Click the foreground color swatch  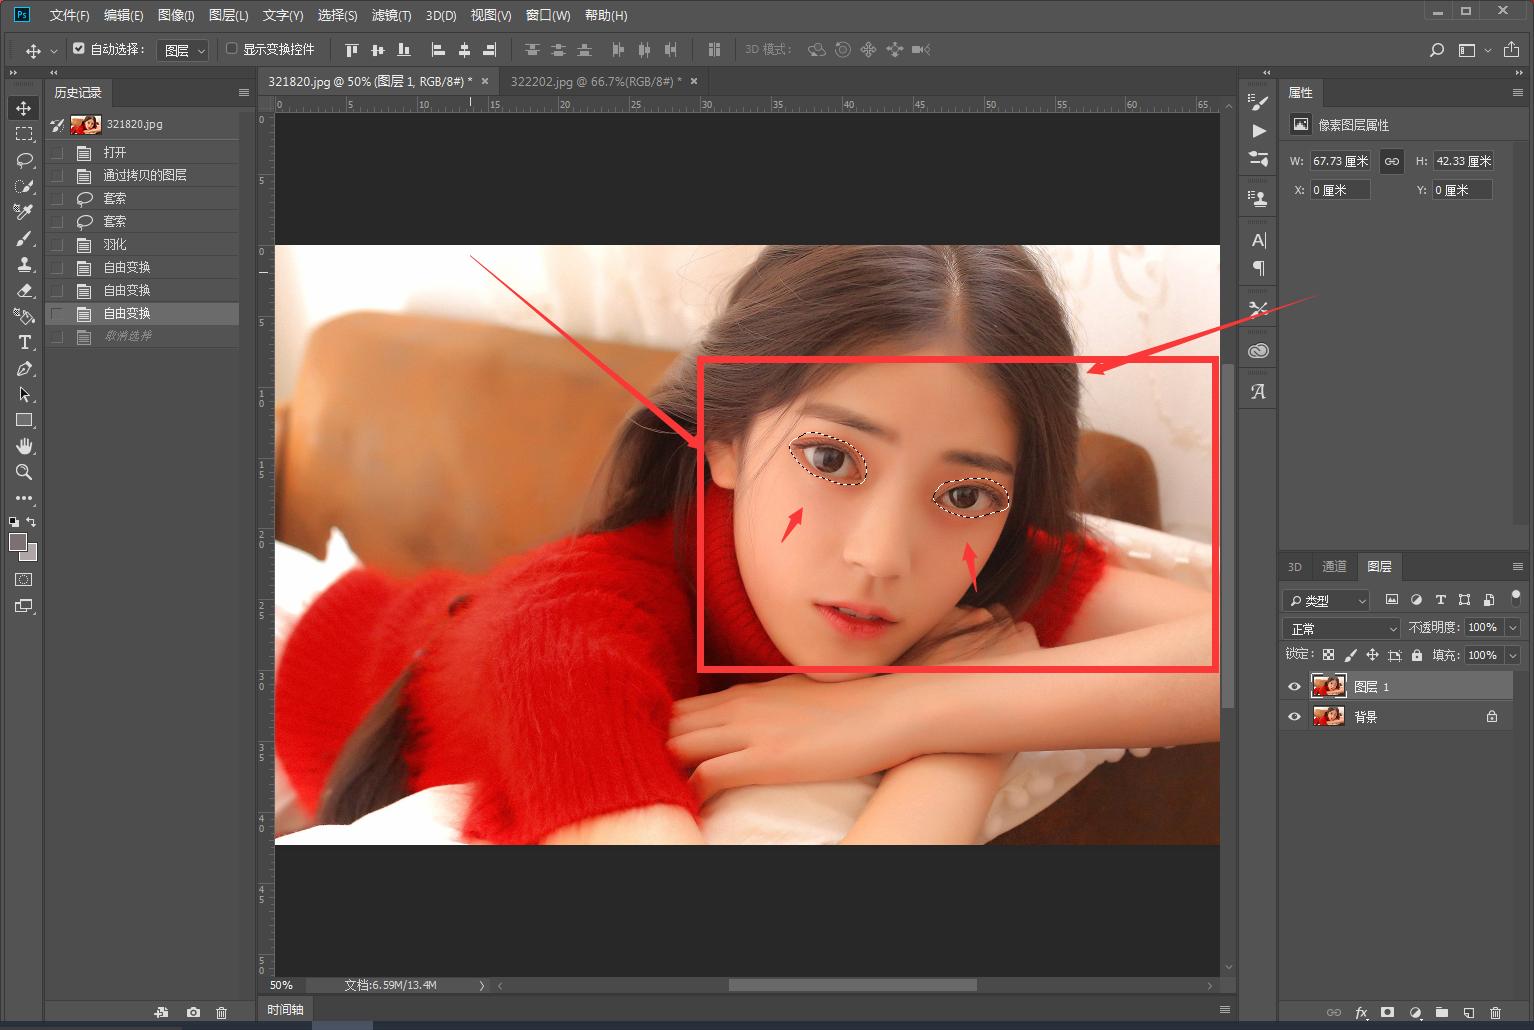click(x=17, y=542)
